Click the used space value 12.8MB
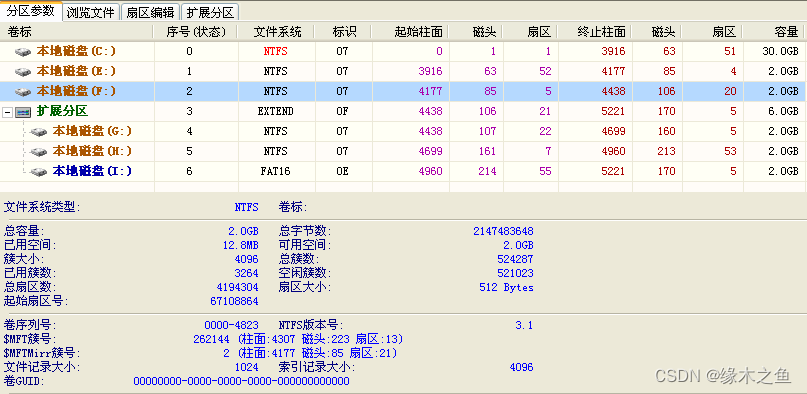Viewport: 807px width, 394px height. [240, 245]
